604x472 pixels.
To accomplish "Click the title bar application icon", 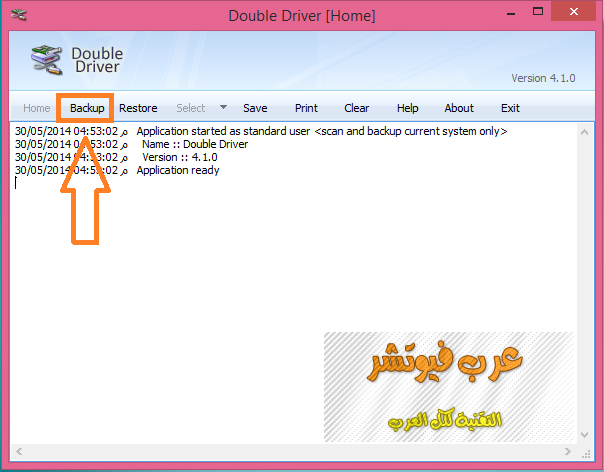I will click(18, 15).
